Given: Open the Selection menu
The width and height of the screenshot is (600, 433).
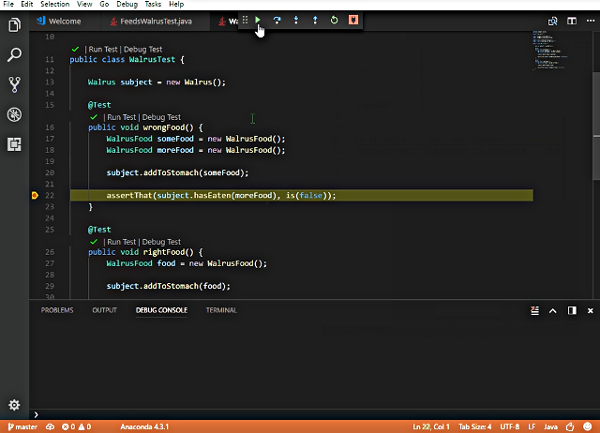Looking at the screenshot, I should [x=55, y=4].
